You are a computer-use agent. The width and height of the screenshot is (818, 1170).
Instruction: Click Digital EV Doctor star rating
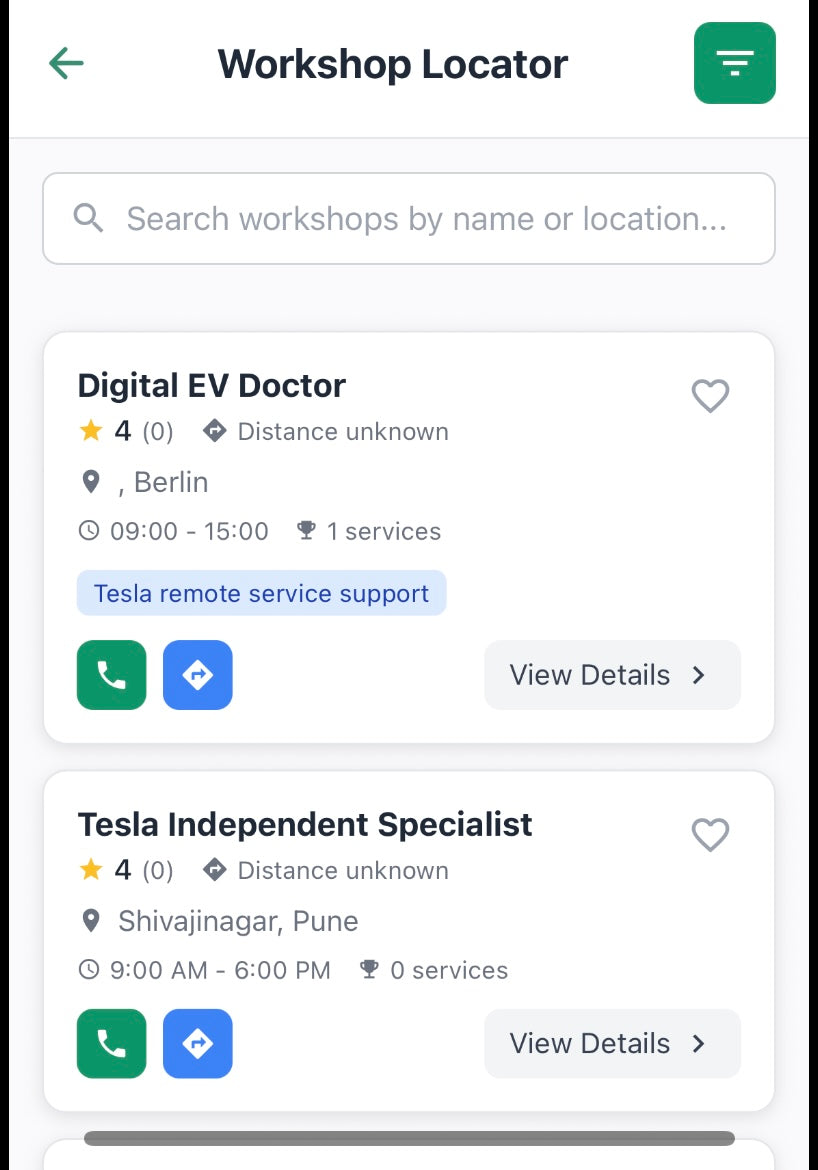pos(91,431)
